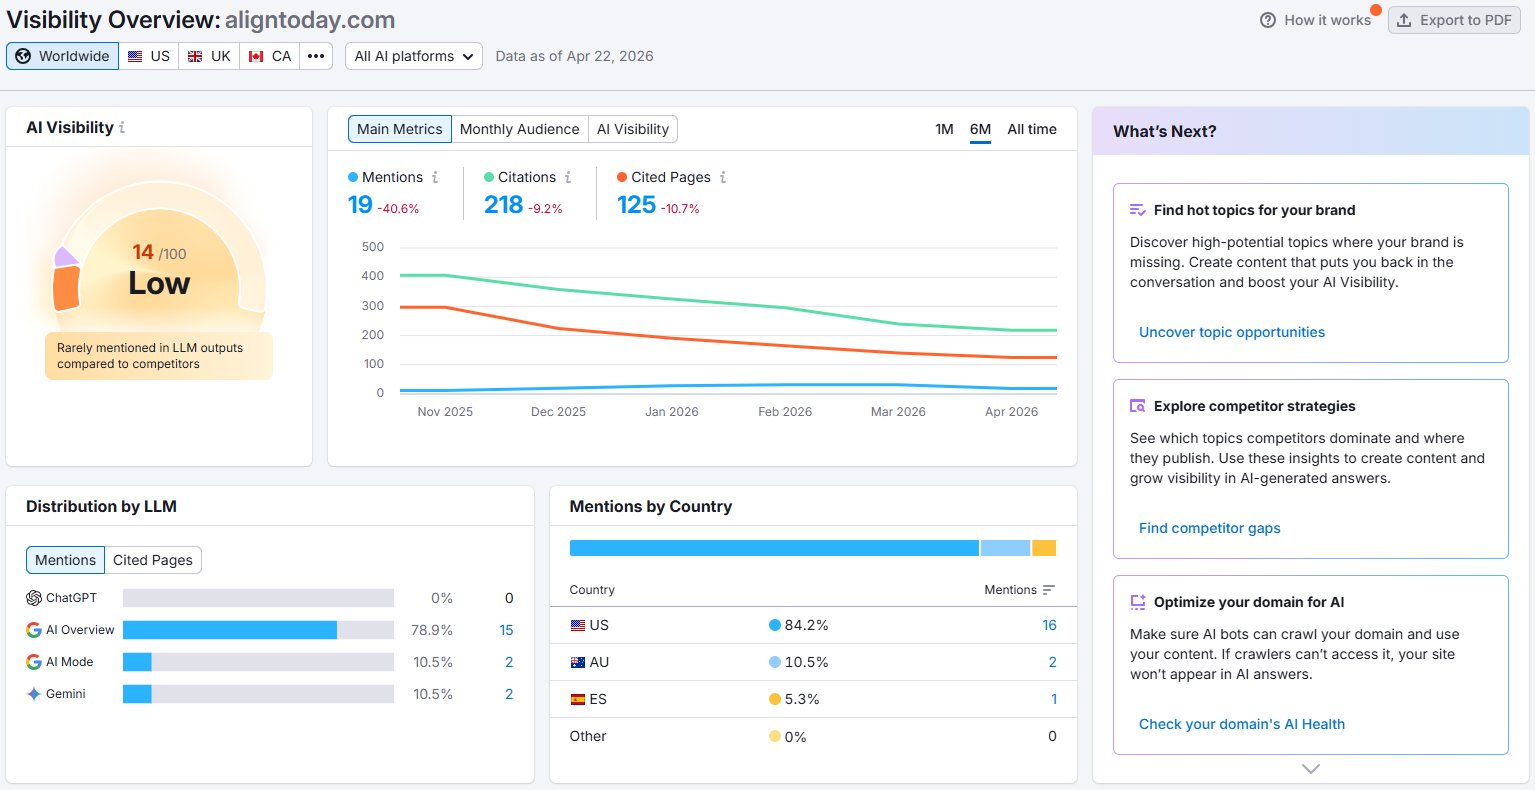Click the Apr 2026 axis label

[x=1011, y=412]
